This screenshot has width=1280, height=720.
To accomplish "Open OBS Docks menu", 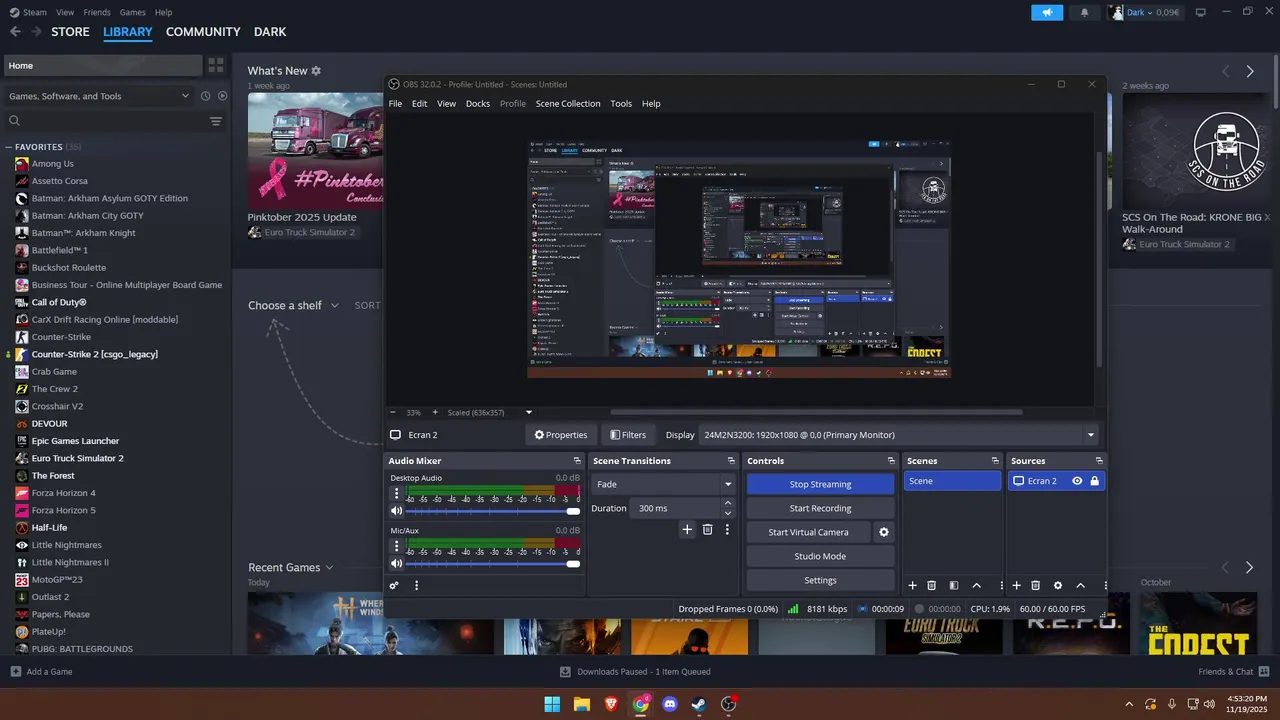I will [478, 104].
